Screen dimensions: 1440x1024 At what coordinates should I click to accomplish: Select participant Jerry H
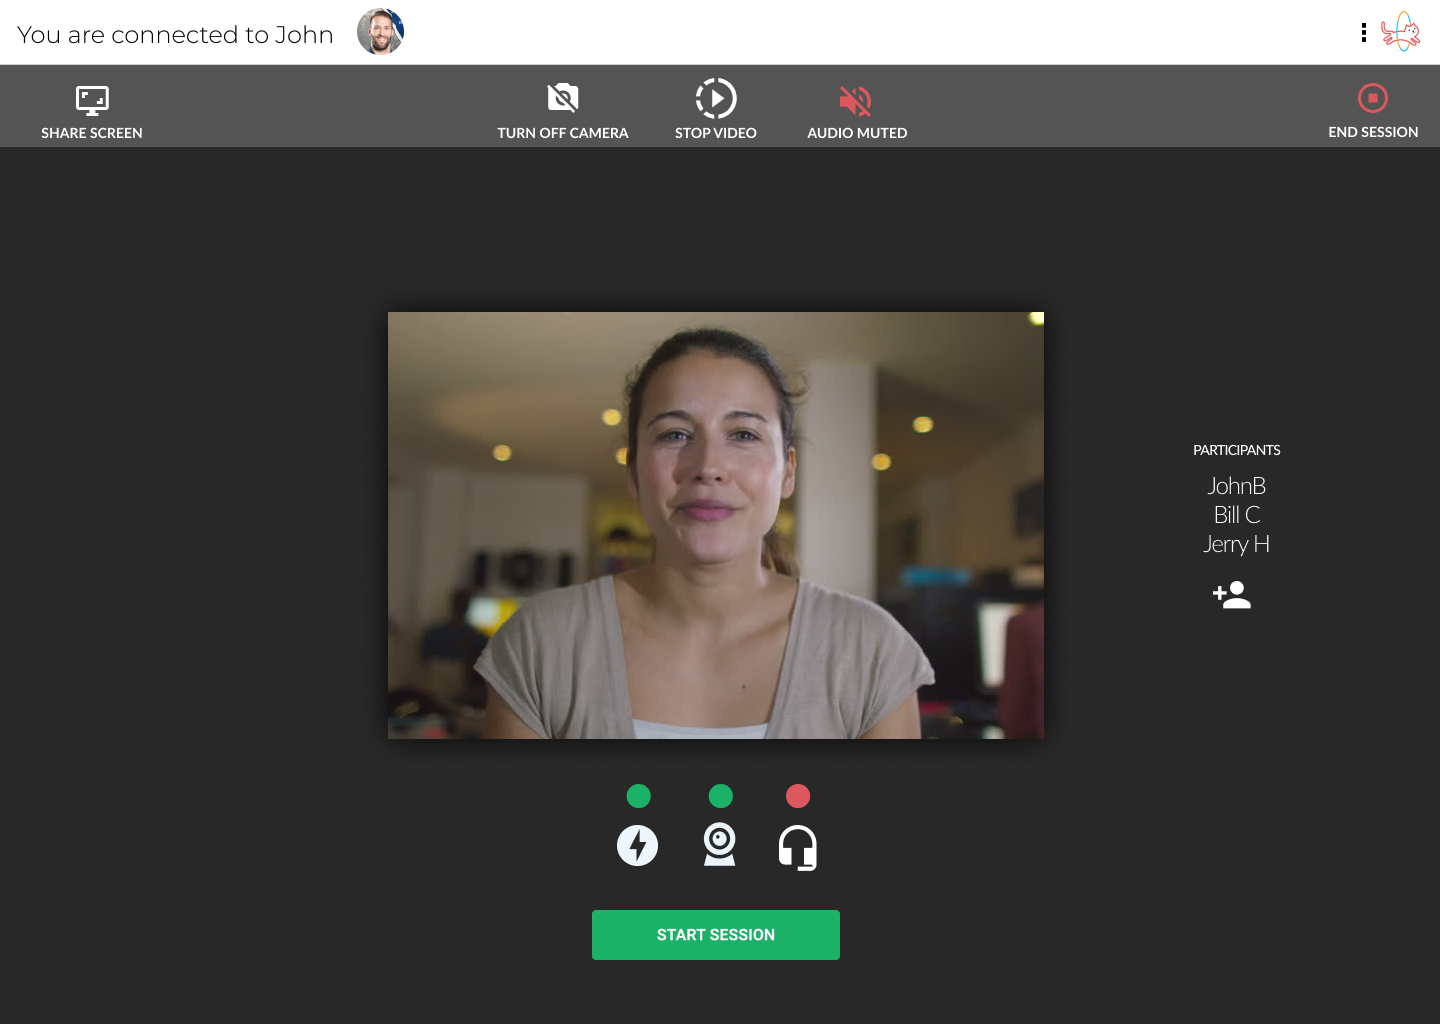[x=1237, y=544]
